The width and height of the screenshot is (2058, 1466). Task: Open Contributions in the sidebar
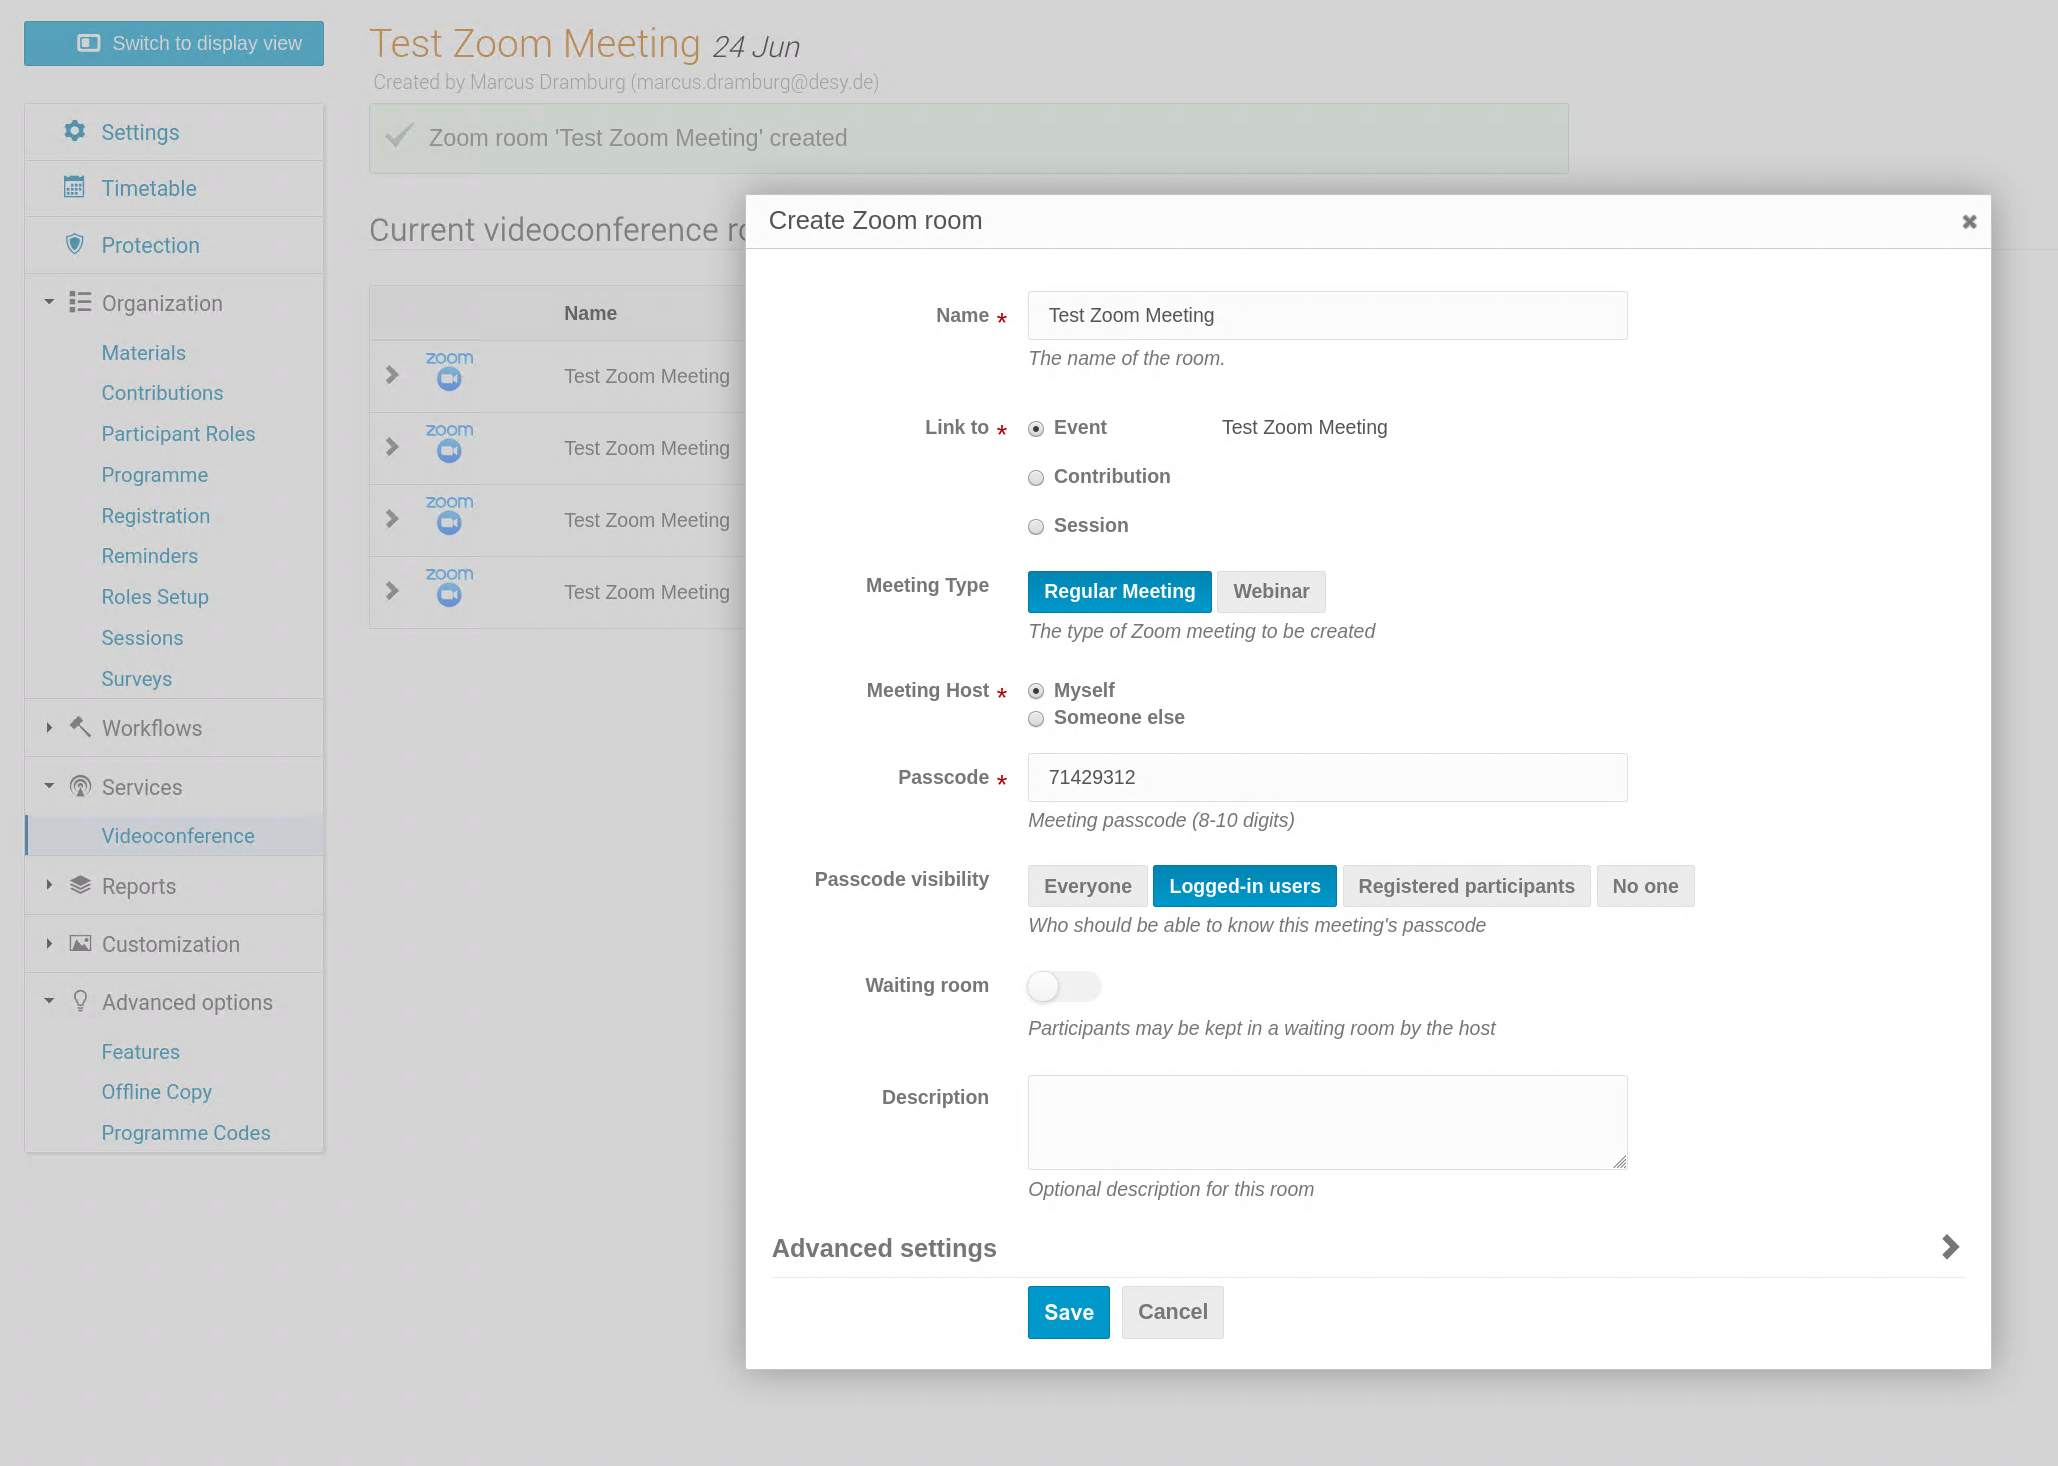162,393
